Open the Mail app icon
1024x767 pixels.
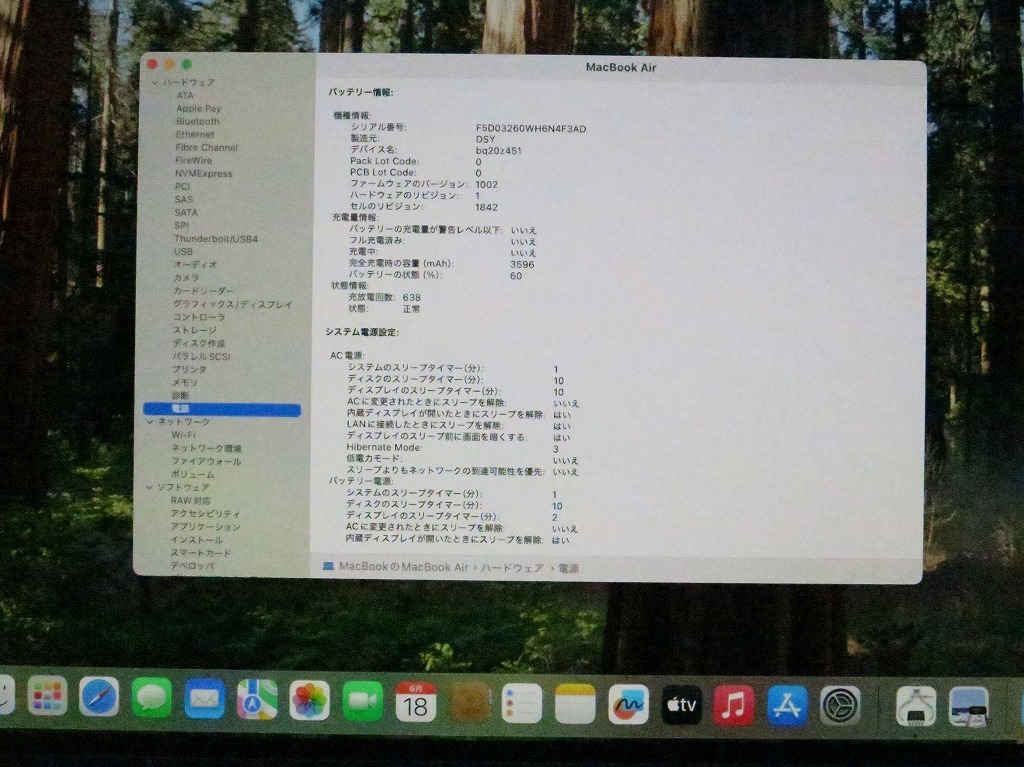coord(204,698)
